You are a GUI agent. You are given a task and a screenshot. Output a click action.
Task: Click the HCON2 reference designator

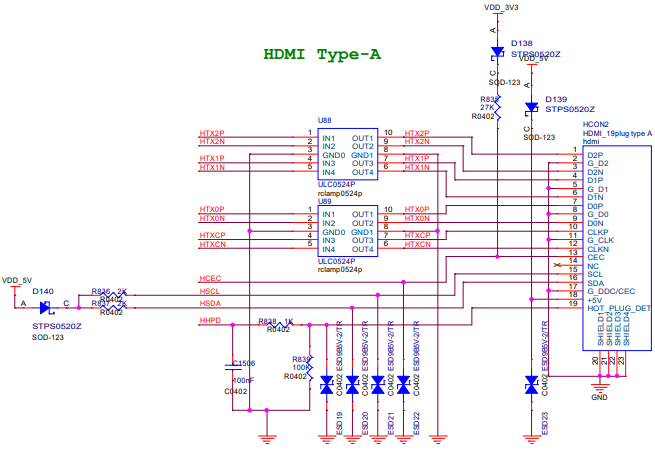(x=596, y=125)
